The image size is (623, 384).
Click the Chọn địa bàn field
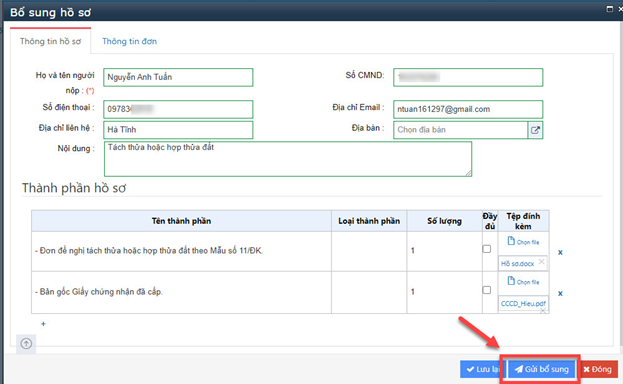(460, 130)
